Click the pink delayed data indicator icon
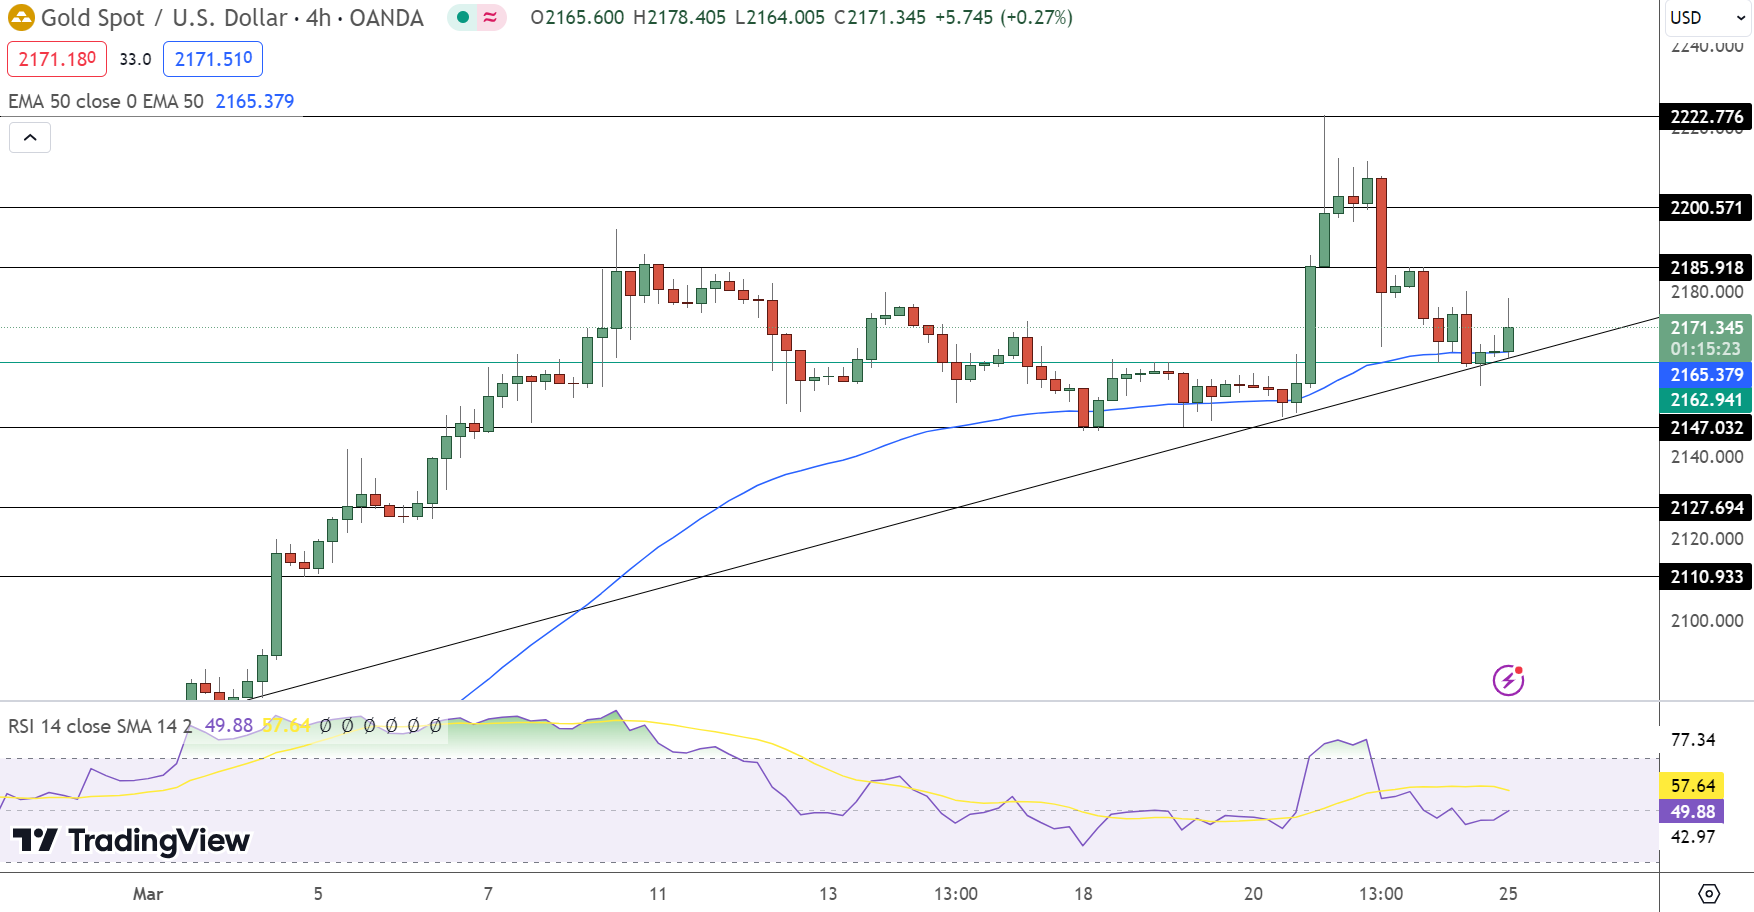The width and height of the screenshot is (1754, 912). (490, 17)
